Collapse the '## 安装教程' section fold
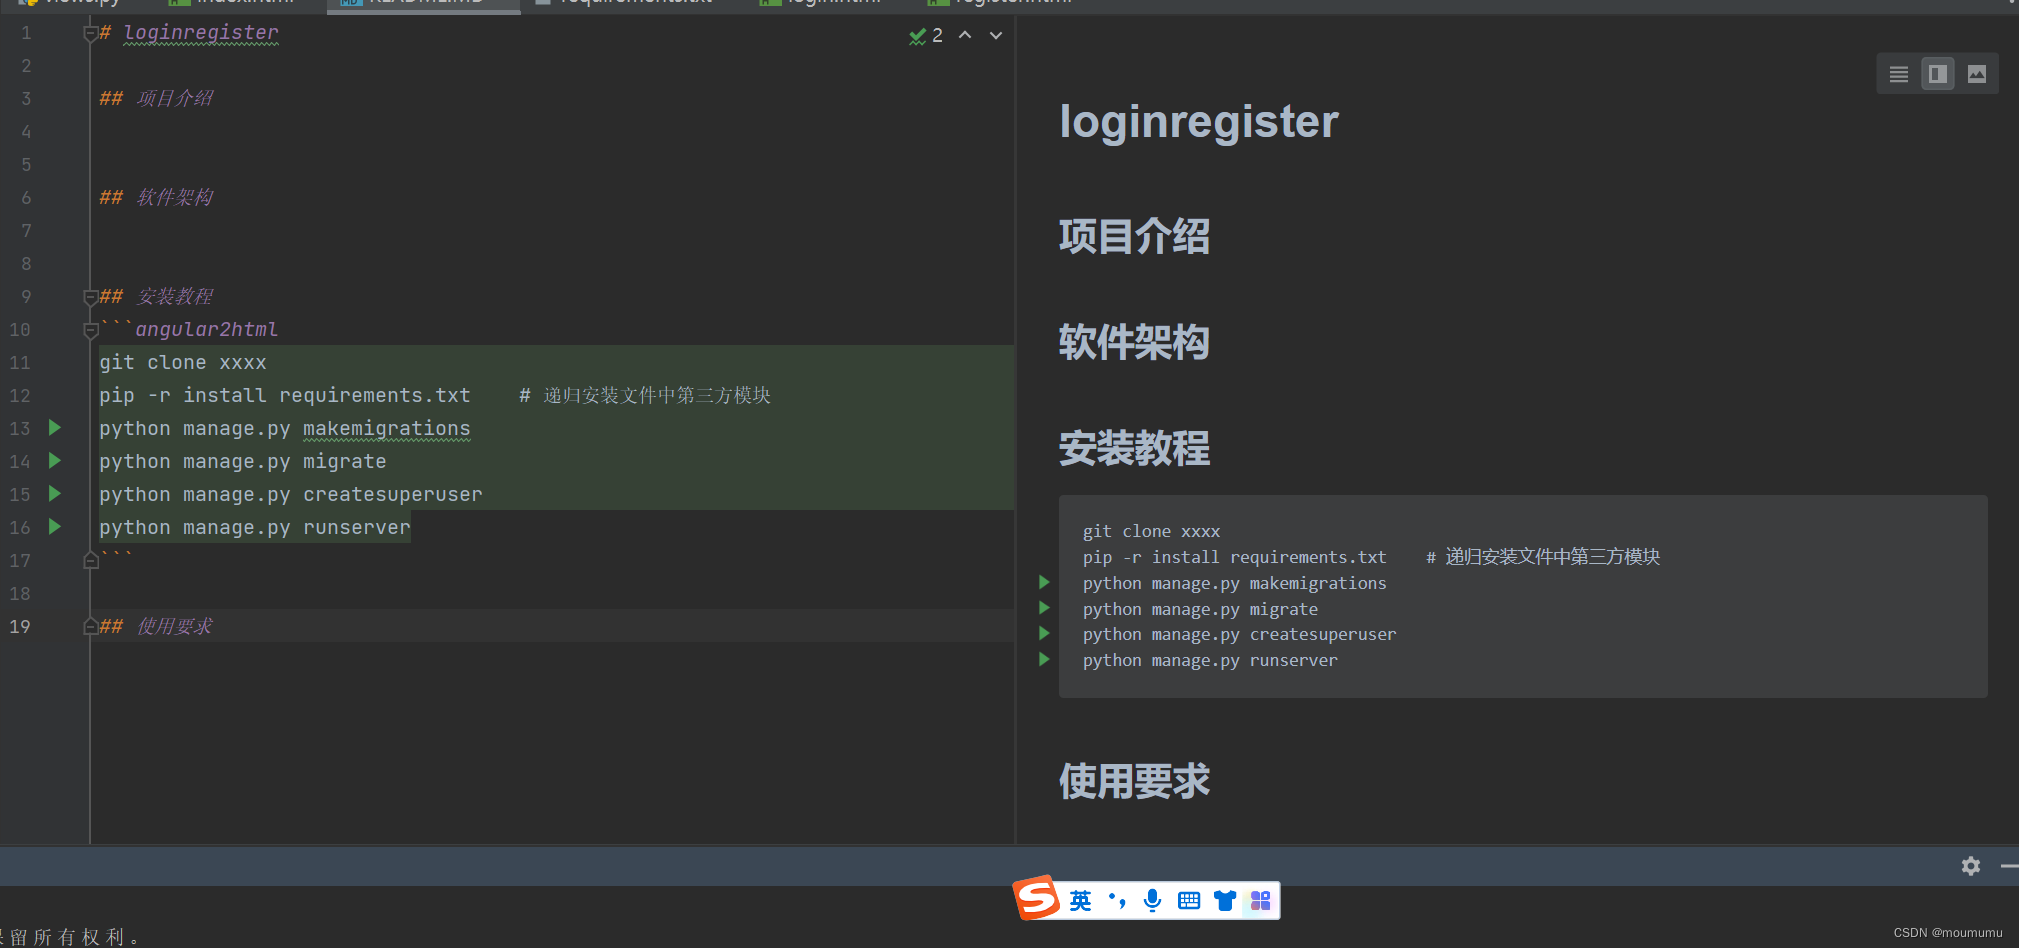2019x948 pixels. pyautogui.click(x=90, y=297)
